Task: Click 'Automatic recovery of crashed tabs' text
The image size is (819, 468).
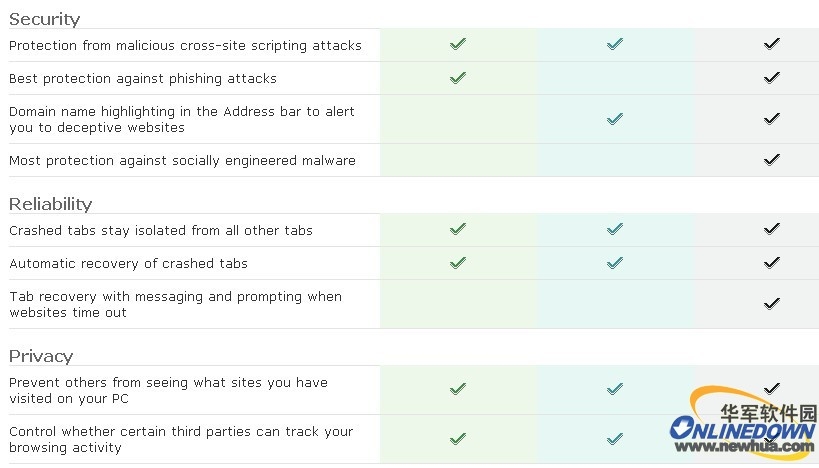Action: coord(128,263)
